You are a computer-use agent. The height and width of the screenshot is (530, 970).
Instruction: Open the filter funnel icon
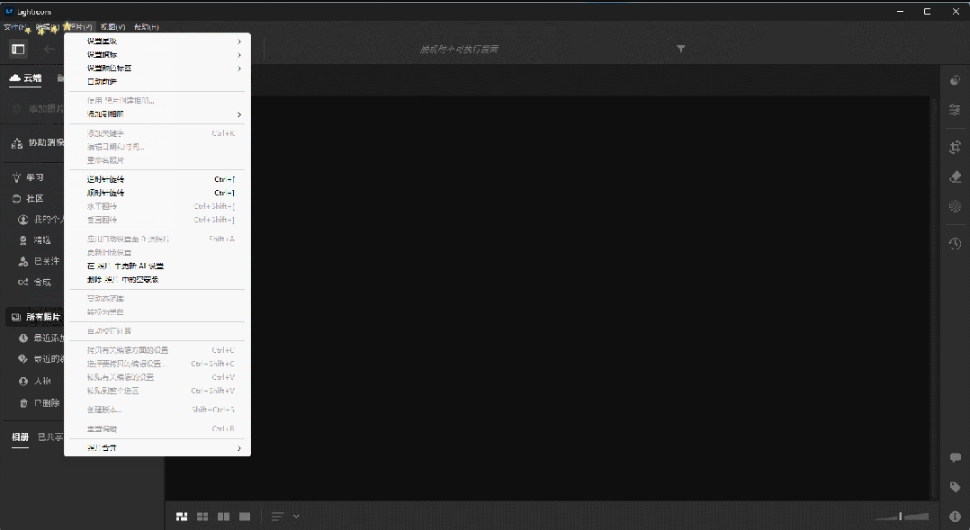[x=680, y=49]
